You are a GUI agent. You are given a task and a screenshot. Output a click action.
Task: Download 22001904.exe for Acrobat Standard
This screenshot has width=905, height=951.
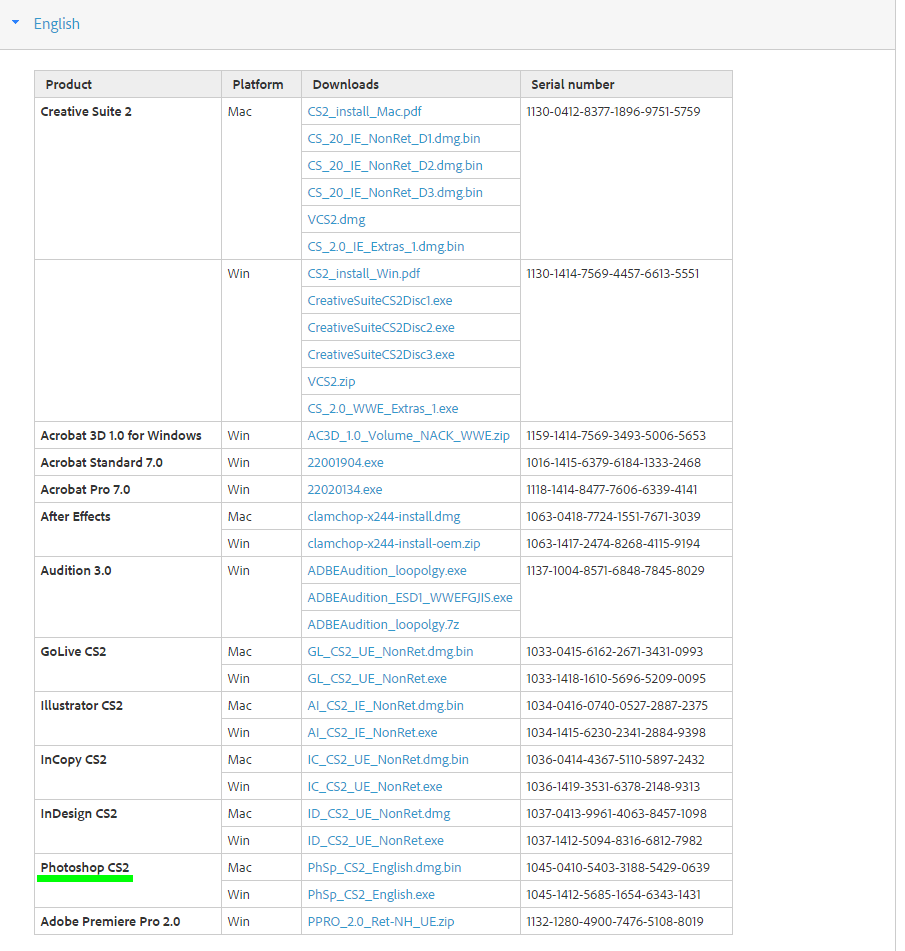345,463
